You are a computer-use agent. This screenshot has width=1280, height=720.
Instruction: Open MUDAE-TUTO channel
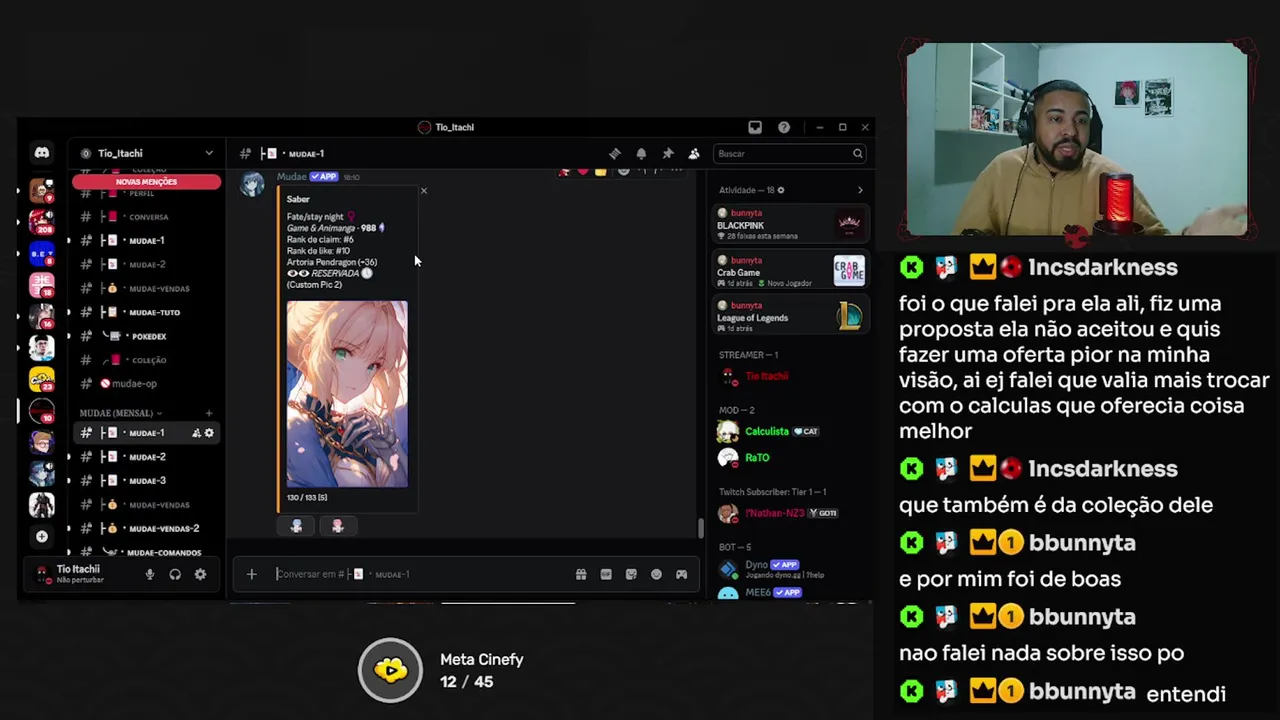148,312
